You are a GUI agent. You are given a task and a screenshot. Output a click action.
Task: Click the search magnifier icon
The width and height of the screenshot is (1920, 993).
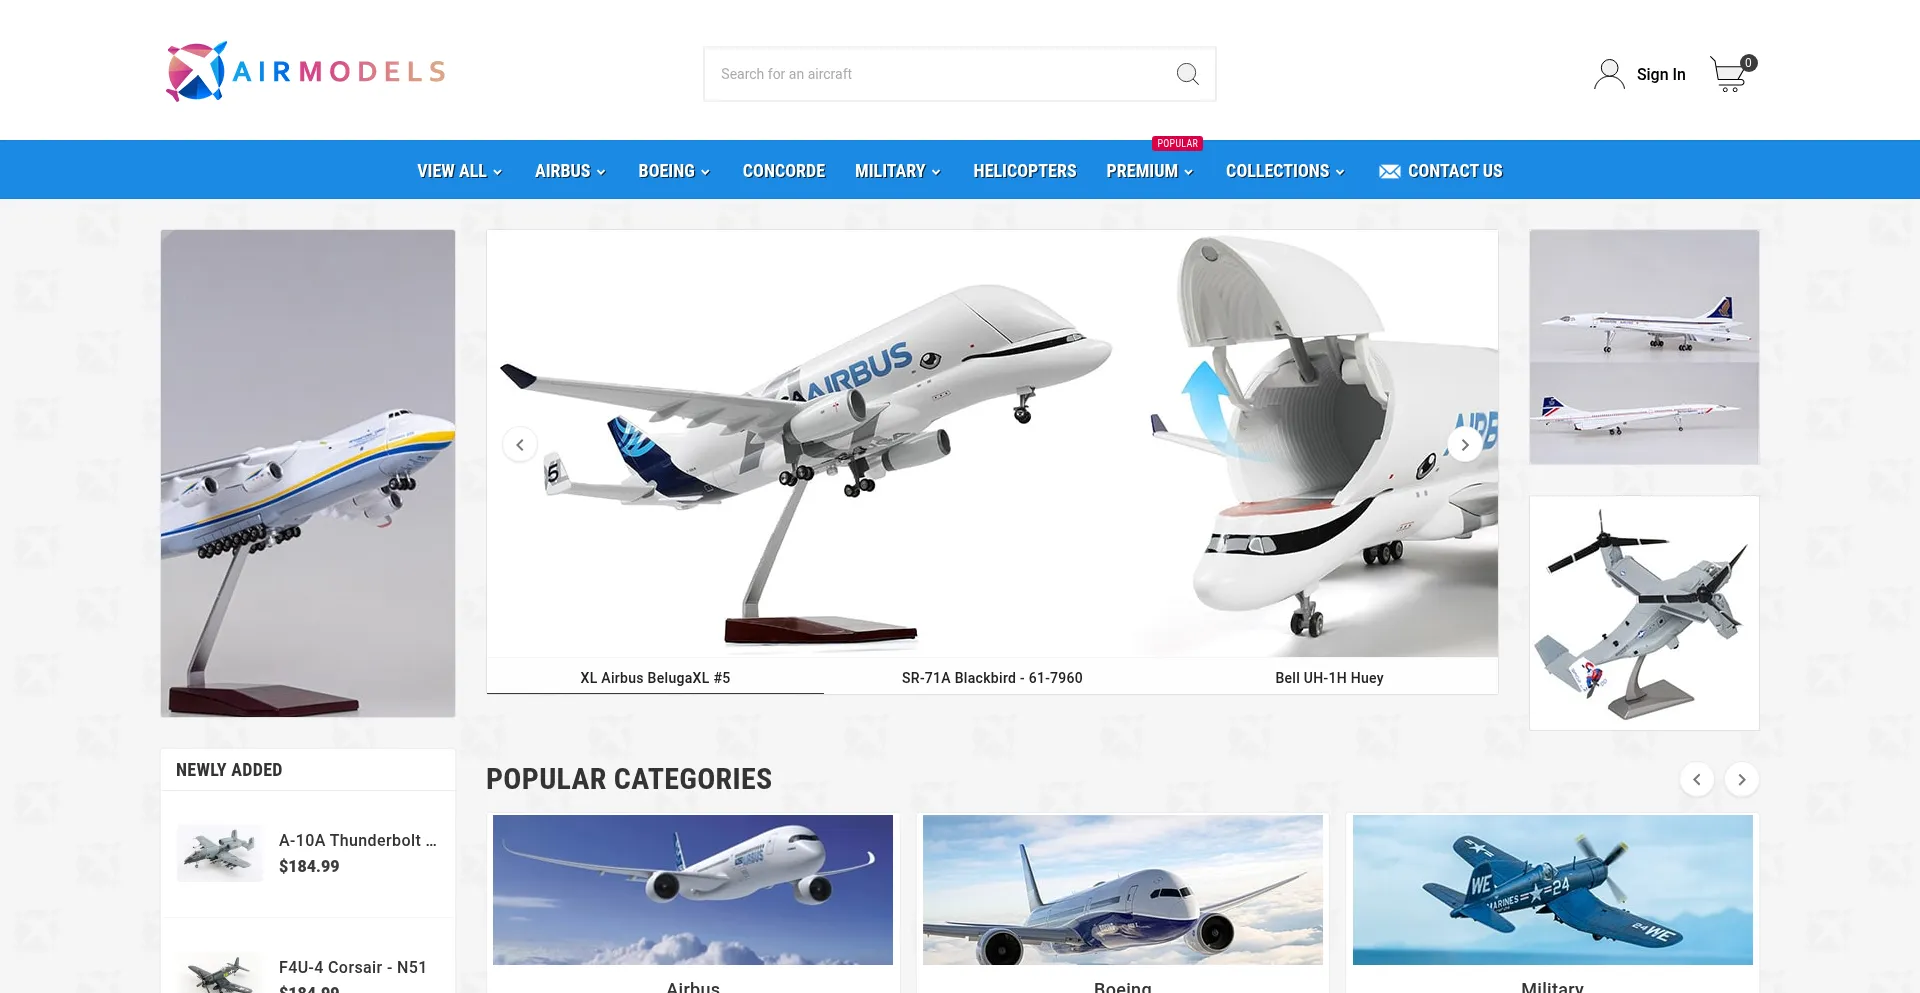1187,74
